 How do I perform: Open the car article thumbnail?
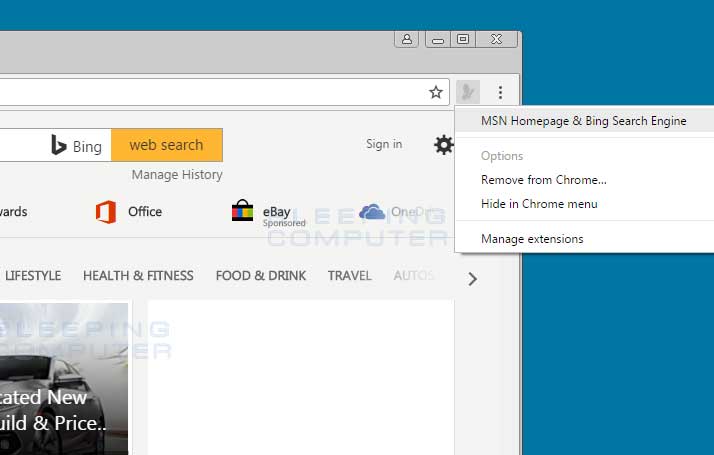pyautogui.click(x=64, y=379)
